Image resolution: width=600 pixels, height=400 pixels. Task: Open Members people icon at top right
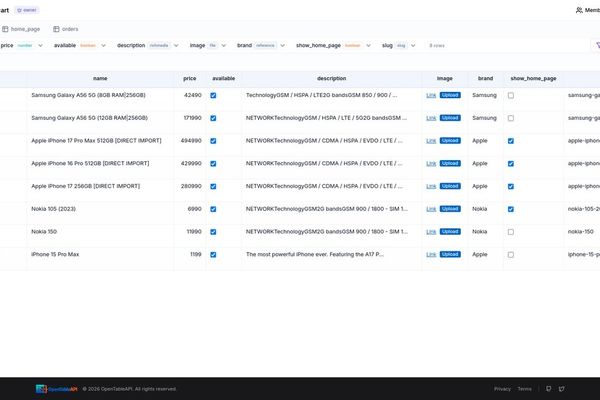[579, 10]
